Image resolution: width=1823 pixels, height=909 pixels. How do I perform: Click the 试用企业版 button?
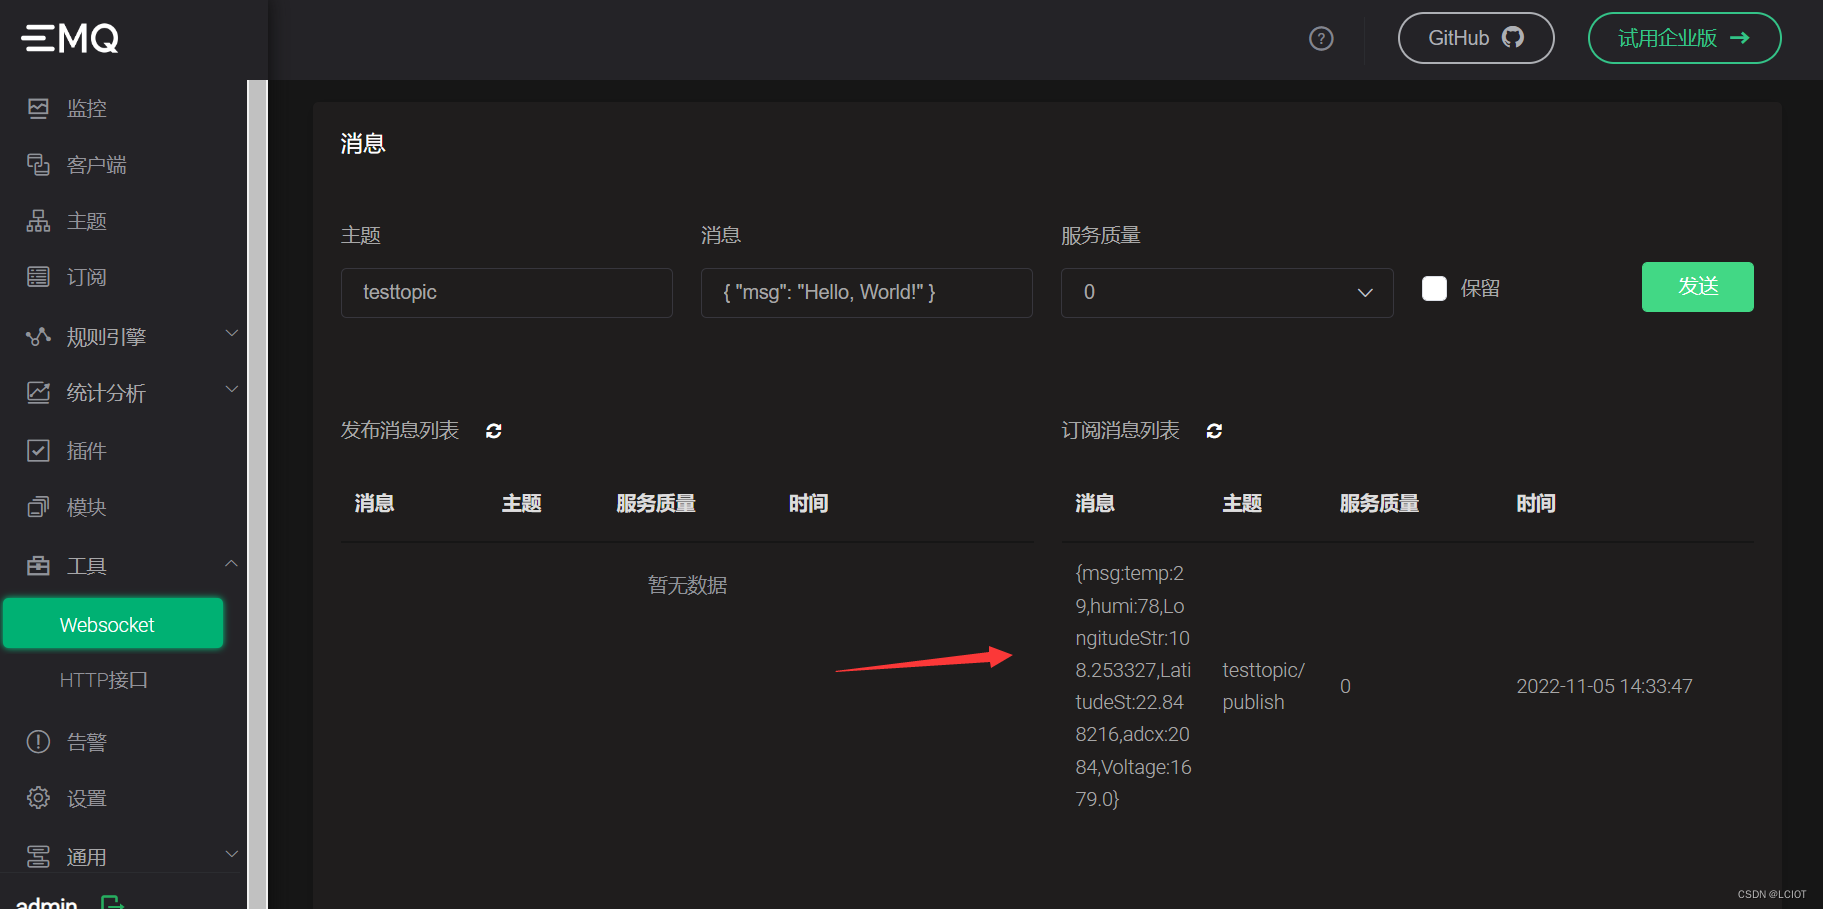[1684, 38]
